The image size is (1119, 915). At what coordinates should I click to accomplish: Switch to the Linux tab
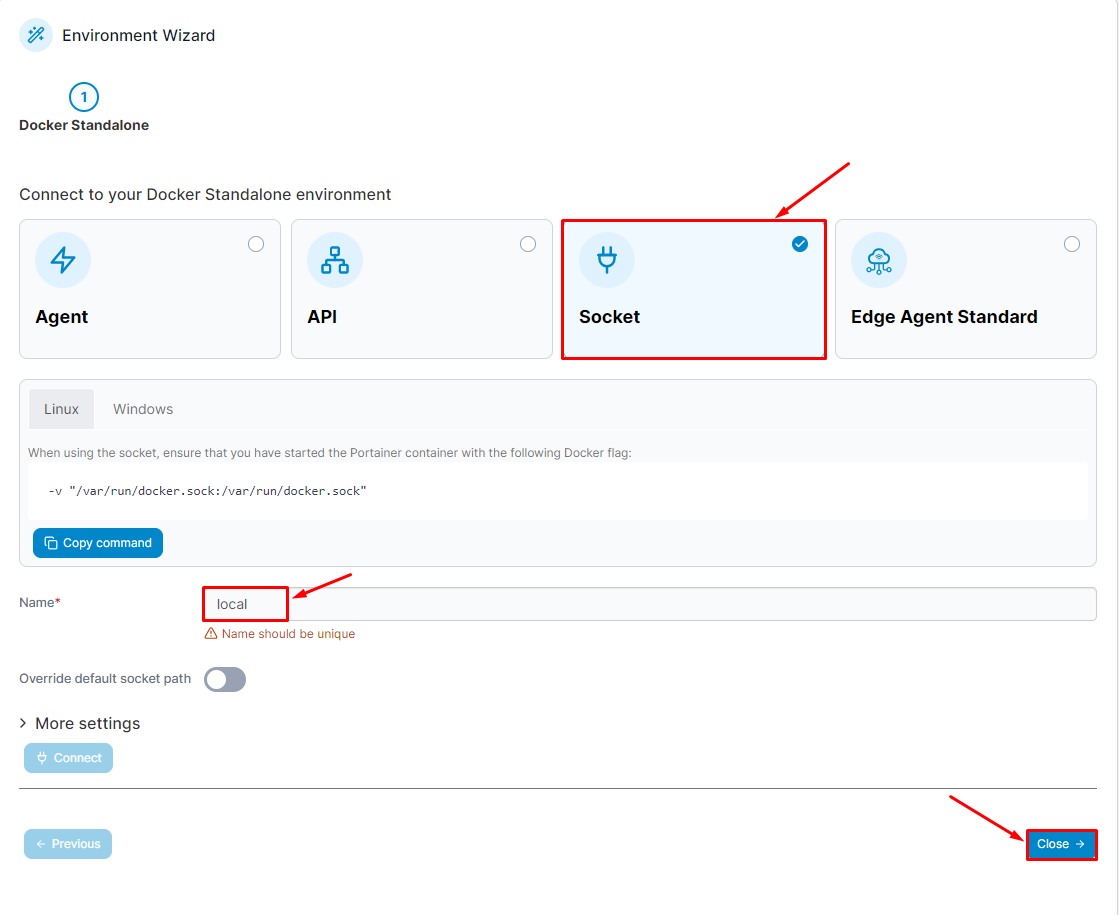tap(61, 409)
